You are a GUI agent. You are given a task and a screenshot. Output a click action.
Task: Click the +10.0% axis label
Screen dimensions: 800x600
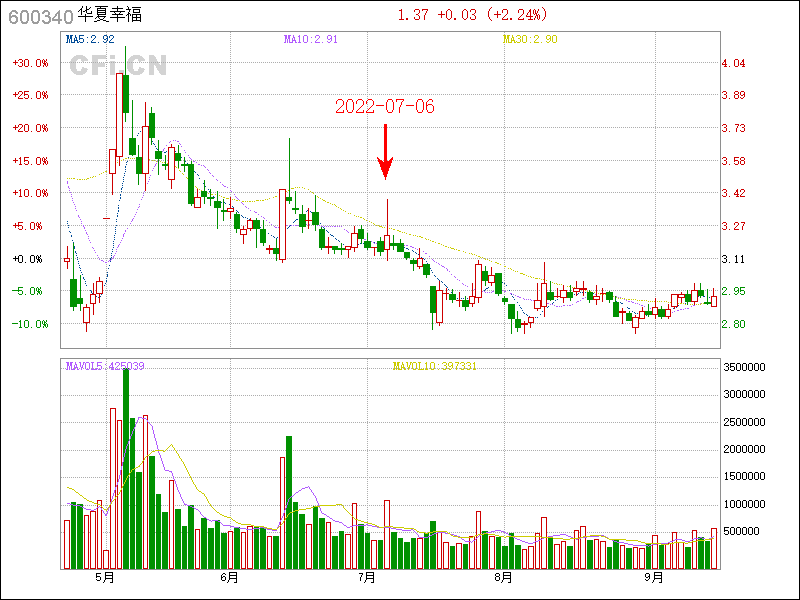tap(30, 193)
